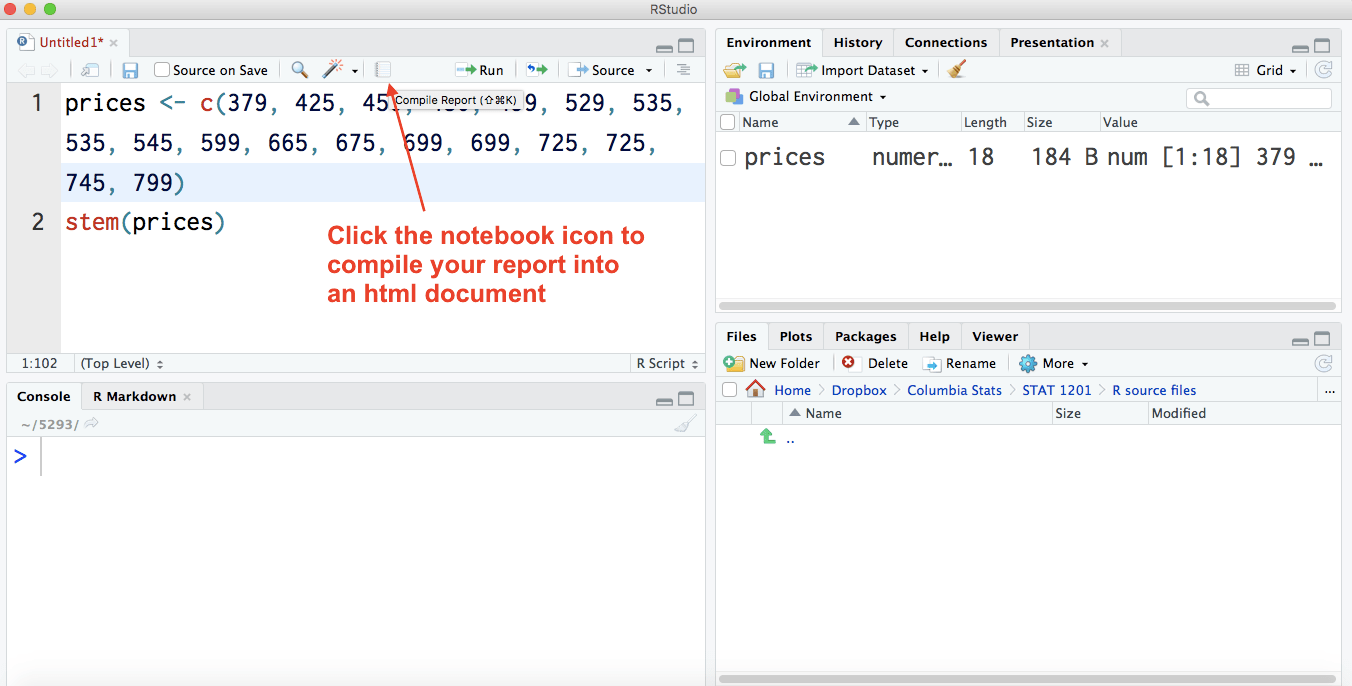Open the code tools wand dropdown arrow
The width and height of the screenshot is (1352, 686).
click(x=355, y=71)
